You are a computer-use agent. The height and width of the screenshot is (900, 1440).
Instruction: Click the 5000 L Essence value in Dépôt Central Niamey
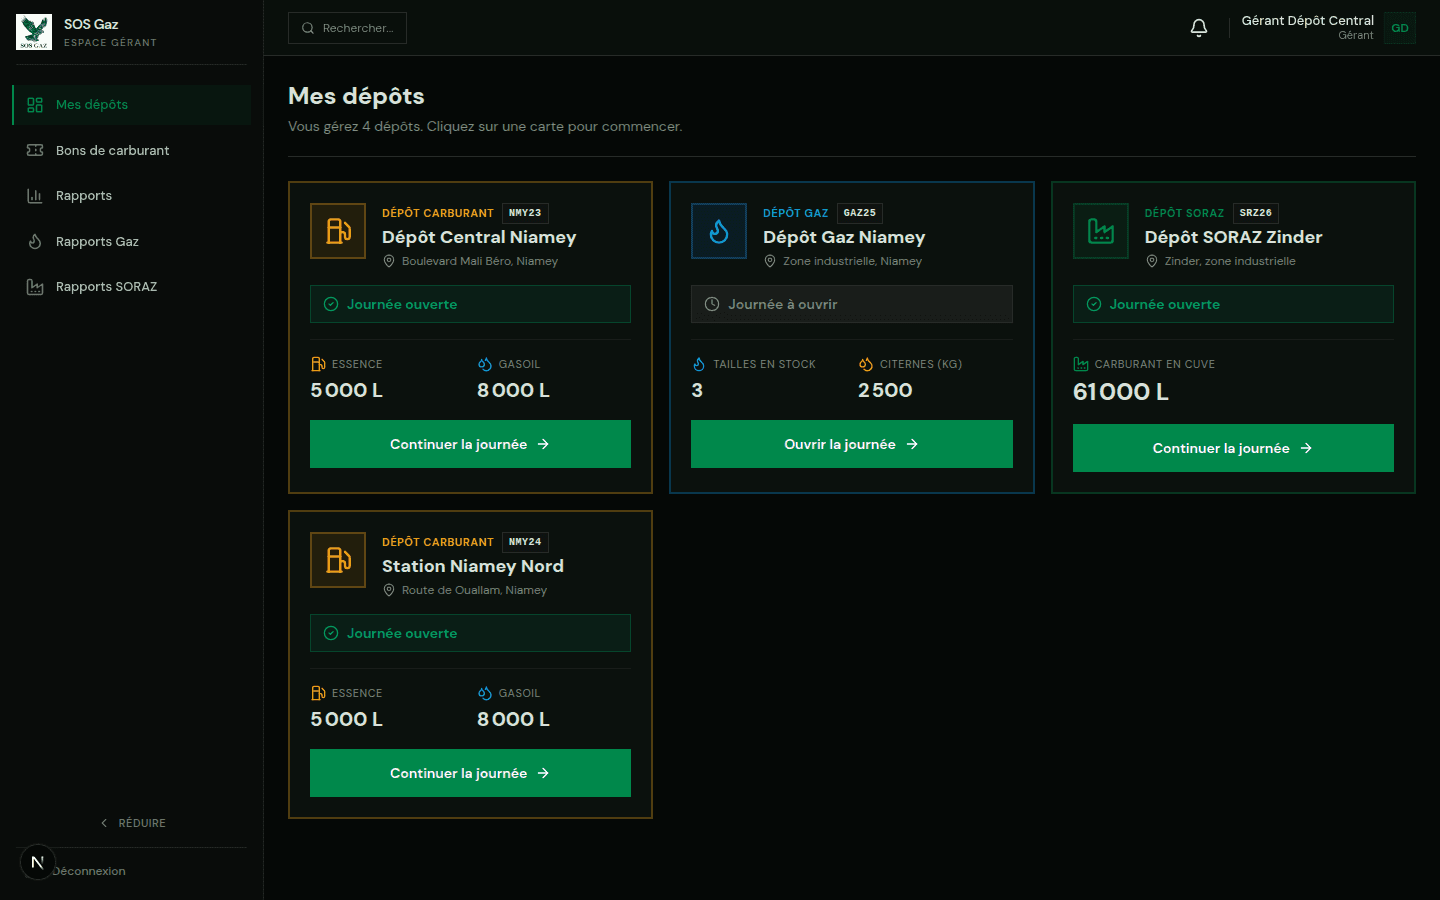pyautogui.click(x=346, y=390)
